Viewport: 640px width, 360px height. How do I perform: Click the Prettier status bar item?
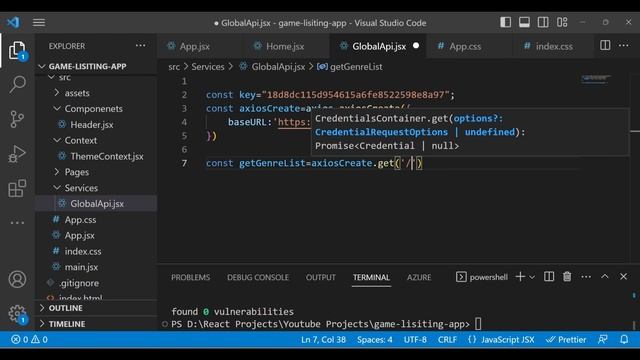[566, 340]
